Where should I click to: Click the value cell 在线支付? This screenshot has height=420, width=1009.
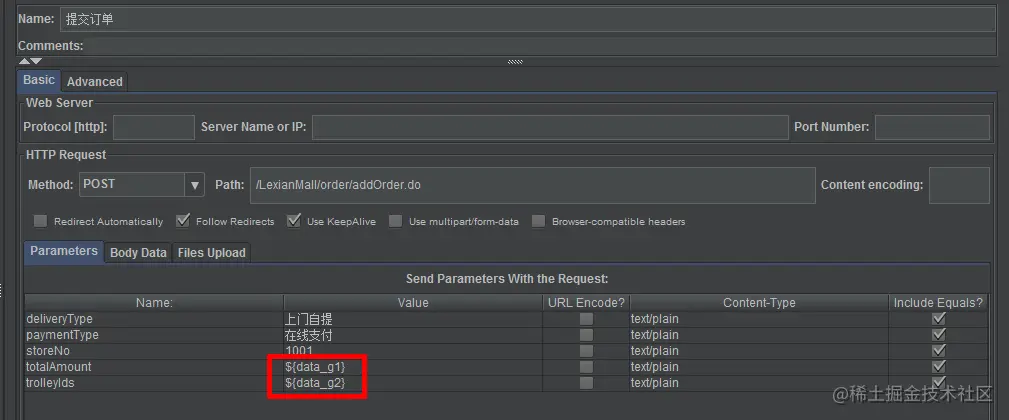point(413,335)
